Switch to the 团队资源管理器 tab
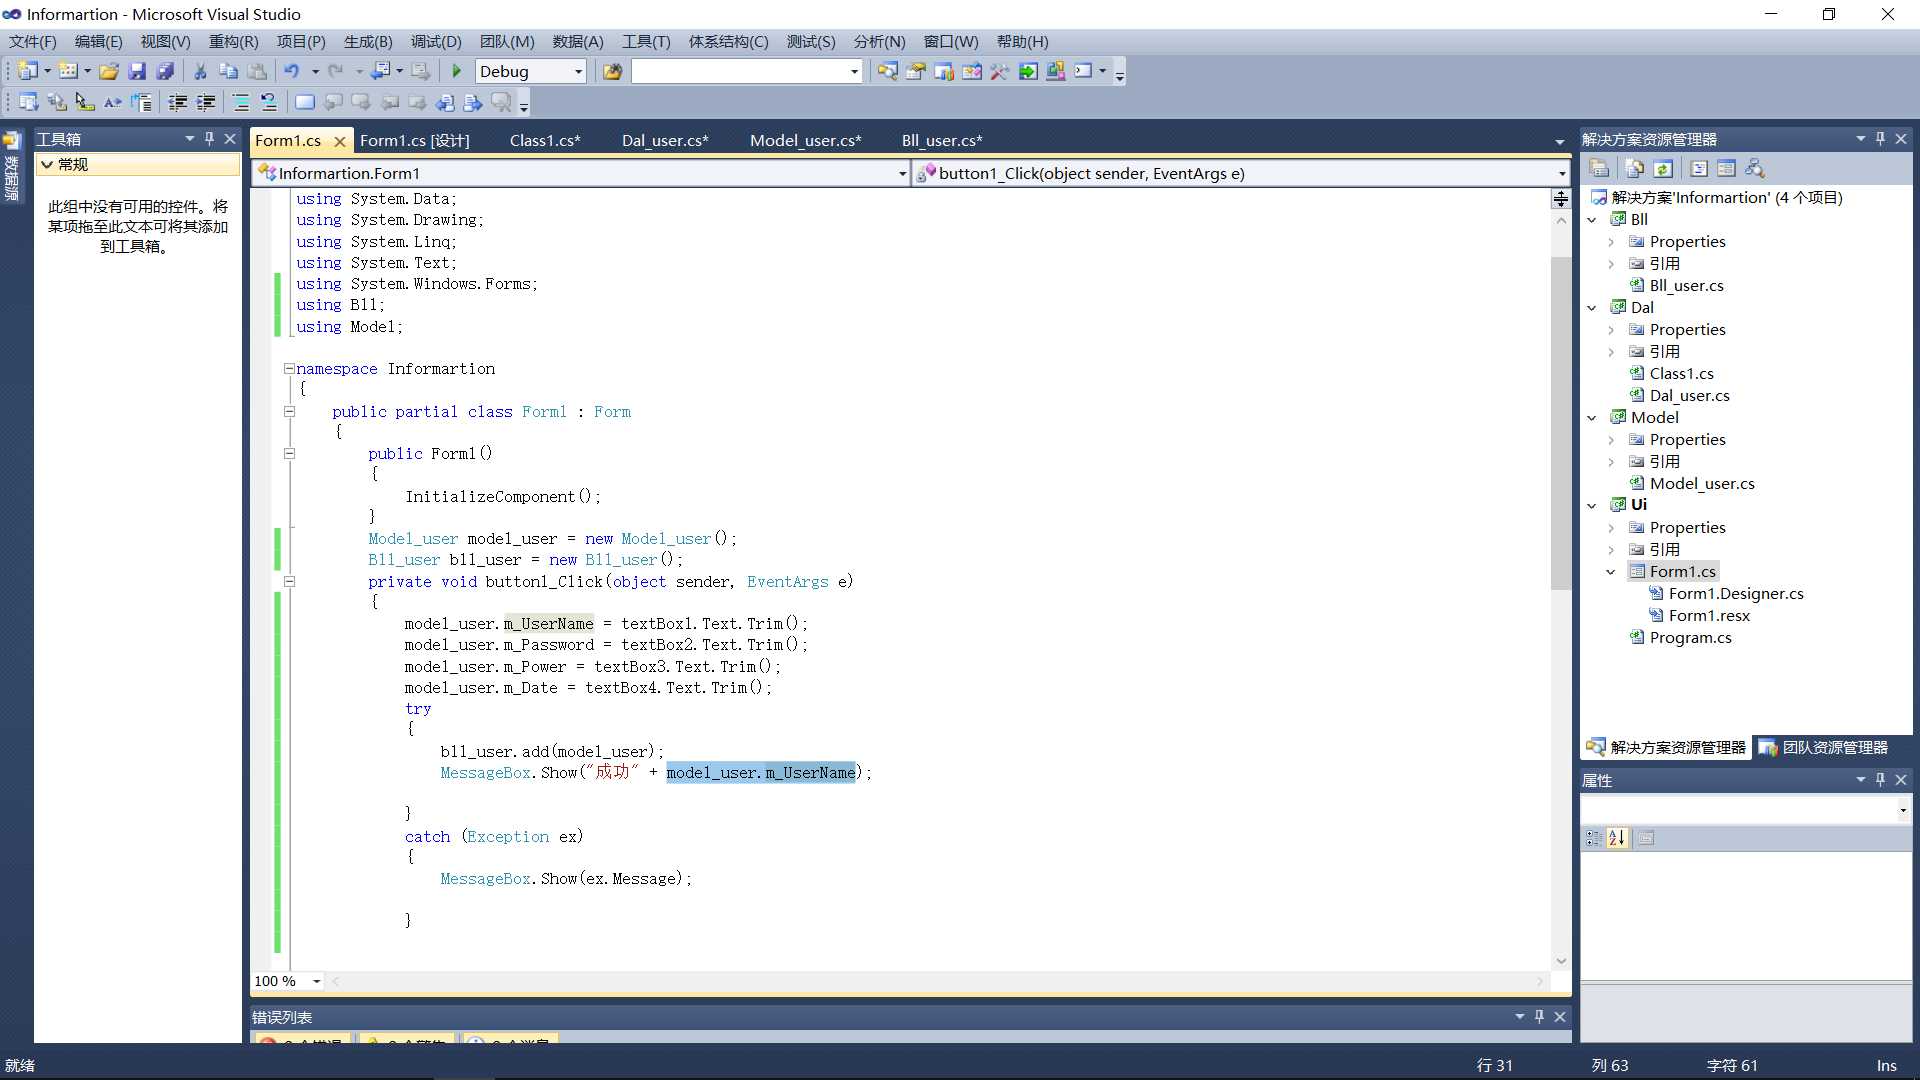1920x1080 pixels. (x=1824, y=747)
